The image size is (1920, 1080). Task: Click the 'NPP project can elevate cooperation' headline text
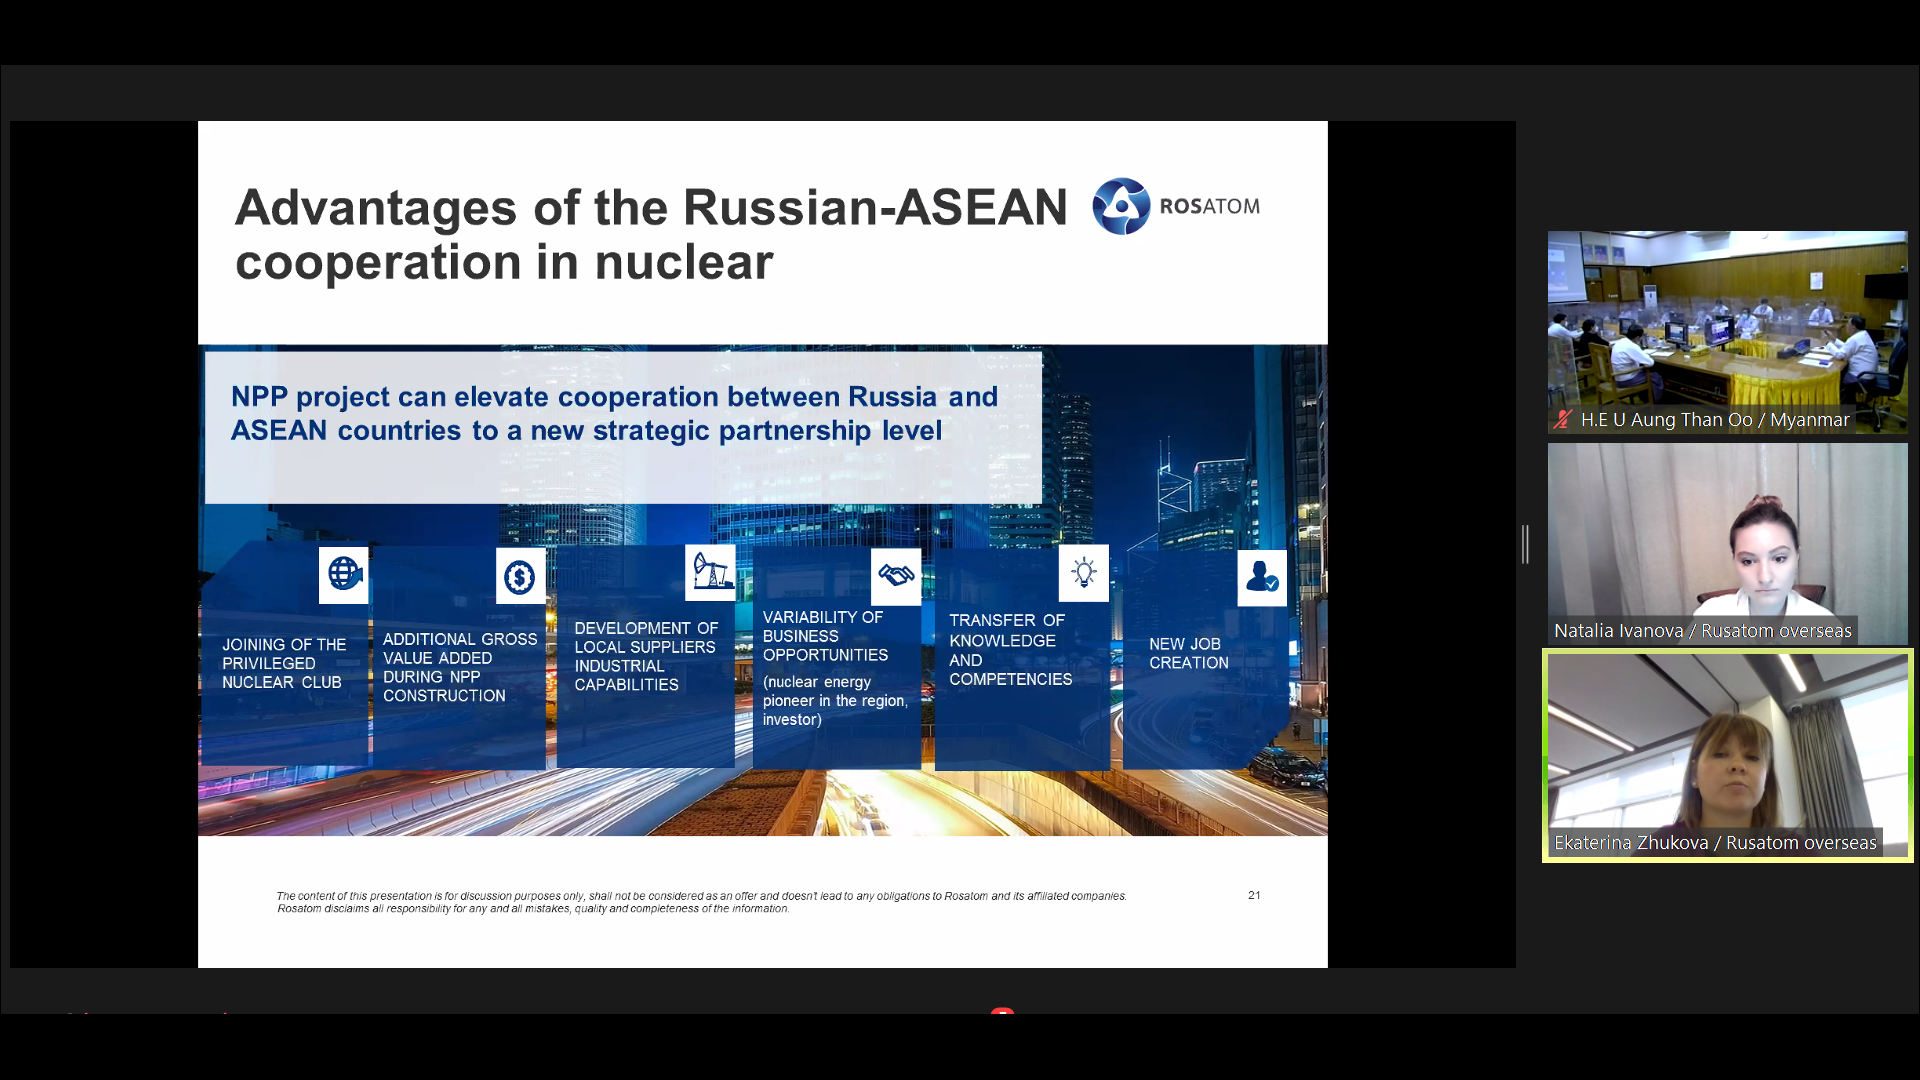tap(614, 413)
